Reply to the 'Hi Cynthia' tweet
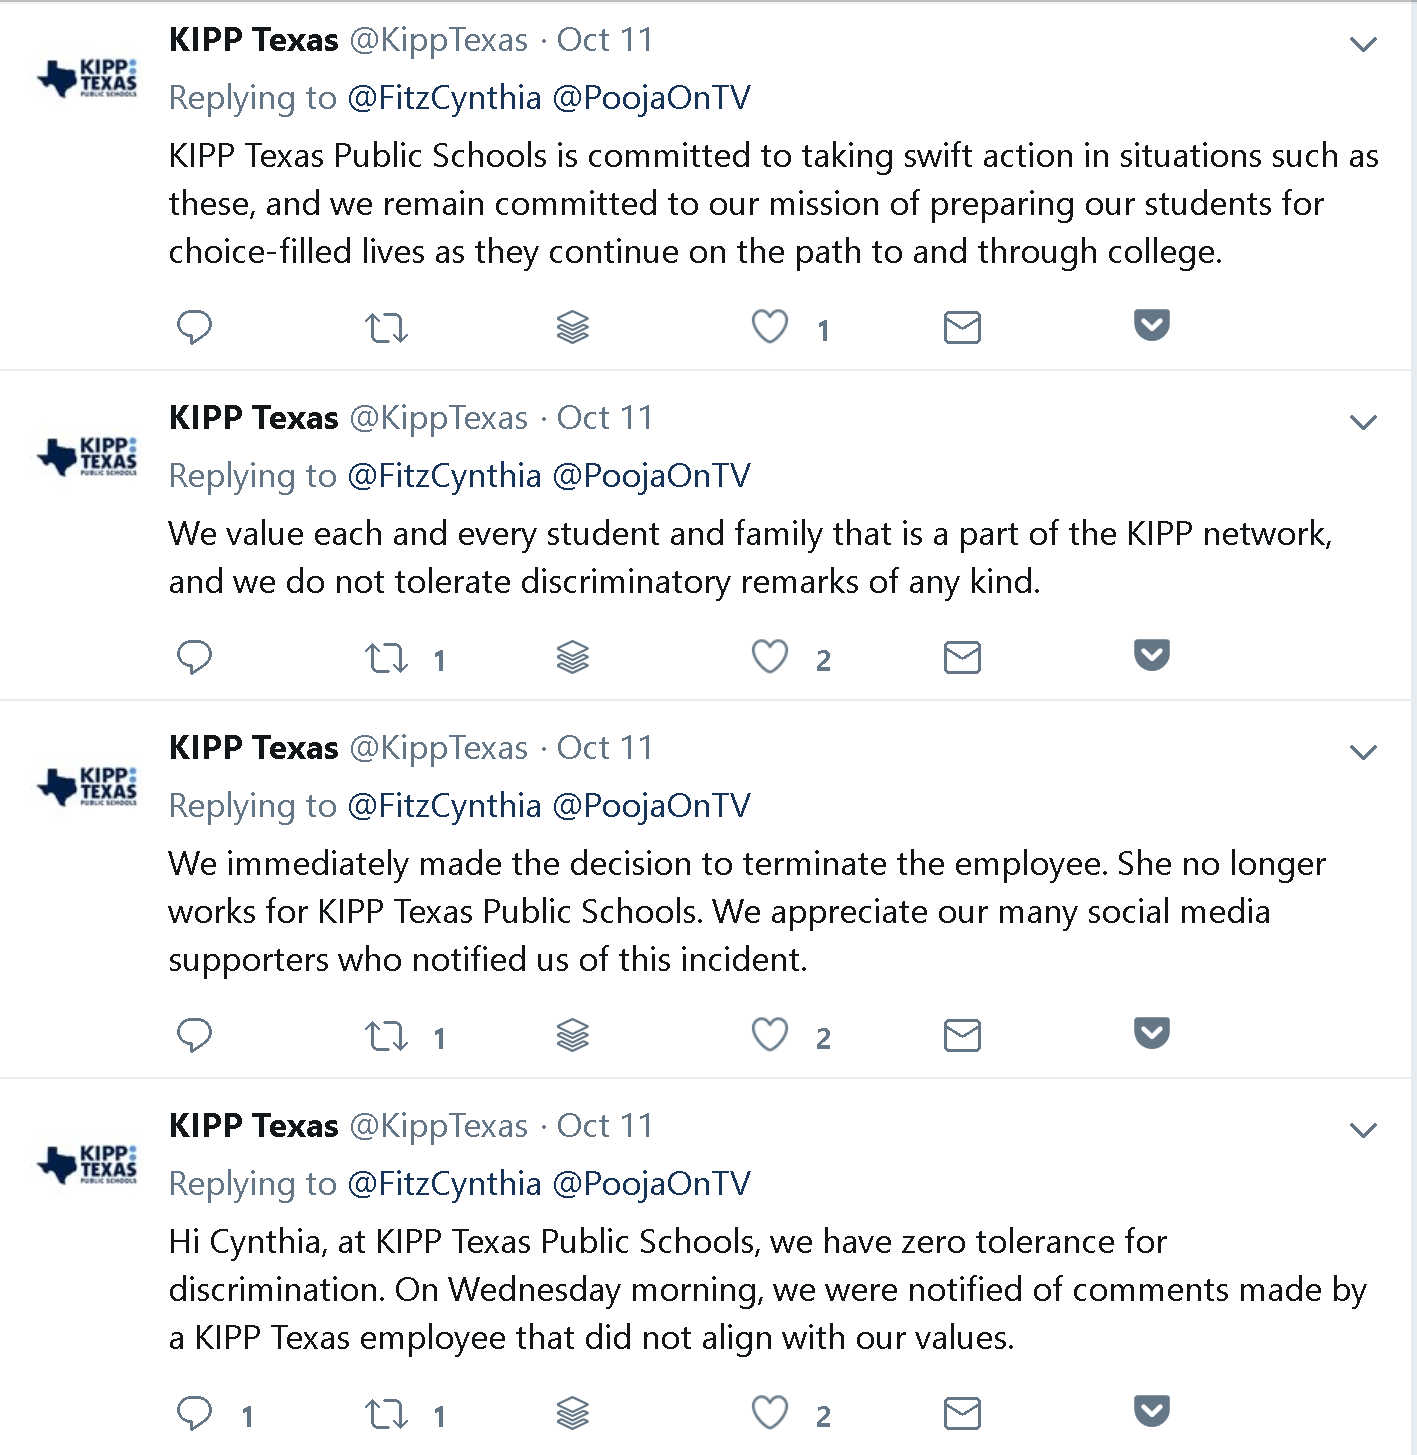This screenshot has width=1417, height=1455. [194, 1413]
